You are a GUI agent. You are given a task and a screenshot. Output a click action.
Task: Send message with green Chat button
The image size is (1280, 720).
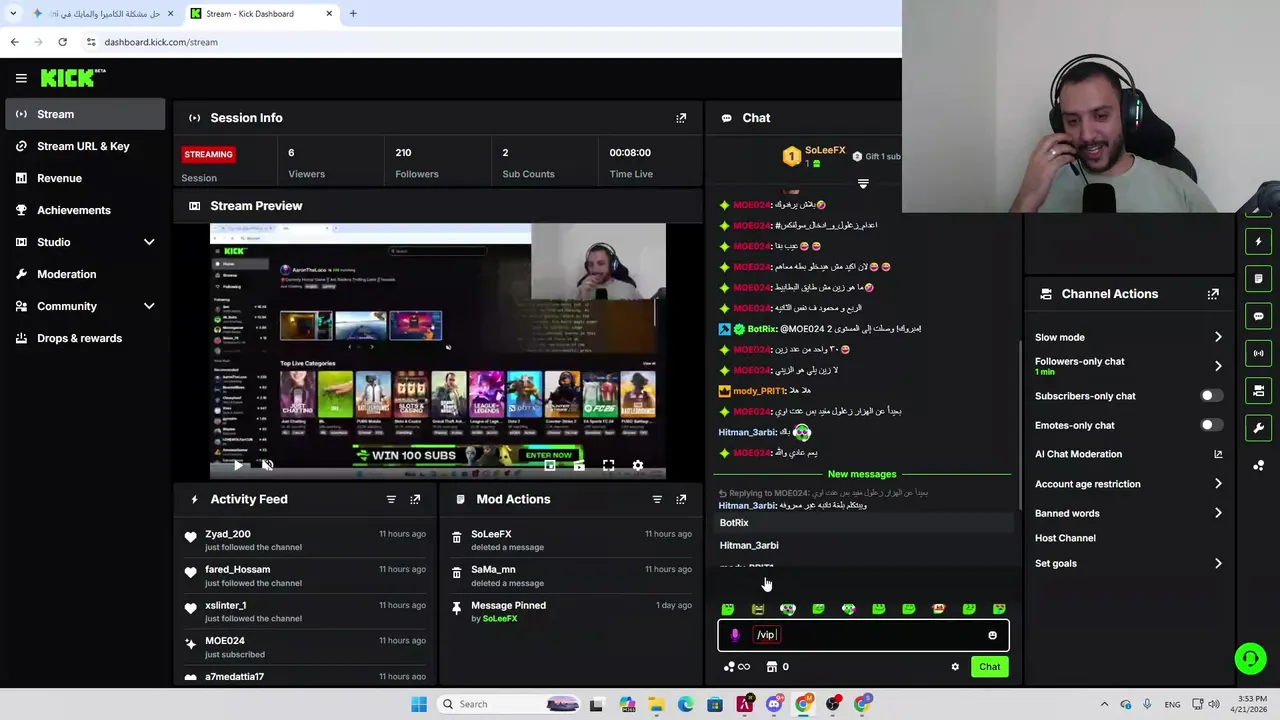tap(989, 667)
